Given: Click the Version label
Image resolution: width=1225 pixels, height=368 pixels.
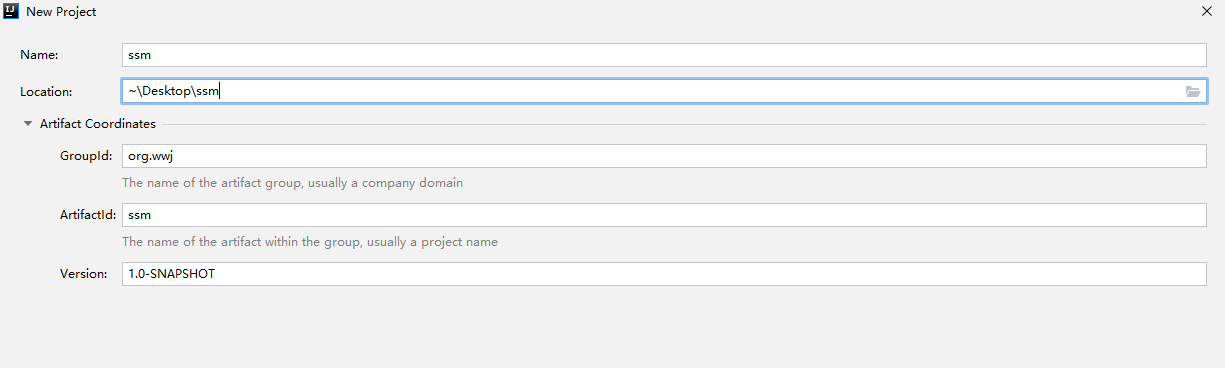Looking at the screenshot, I should click(x=83, y=273).
